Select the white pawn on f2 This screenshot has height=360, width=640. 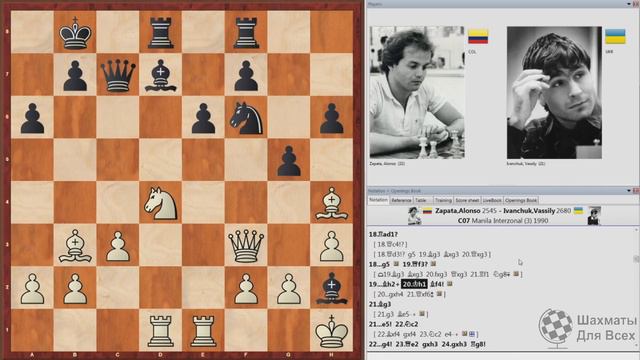246,289
